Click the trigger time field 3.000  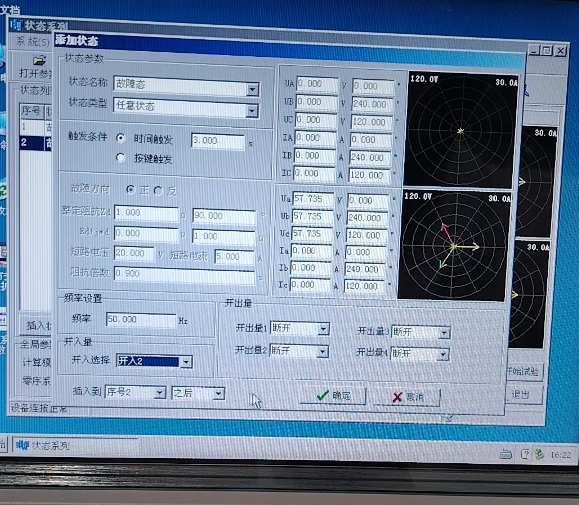217,141
